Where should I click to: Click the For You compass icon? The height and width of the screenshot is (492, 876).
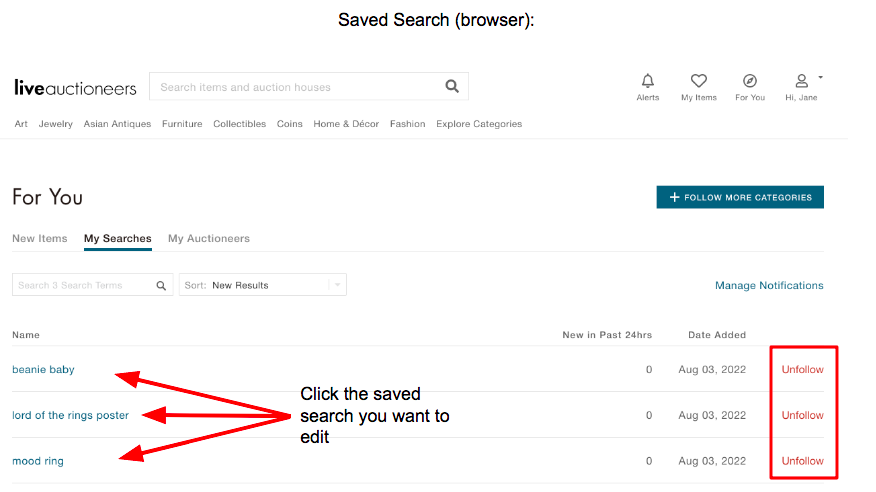750,81
